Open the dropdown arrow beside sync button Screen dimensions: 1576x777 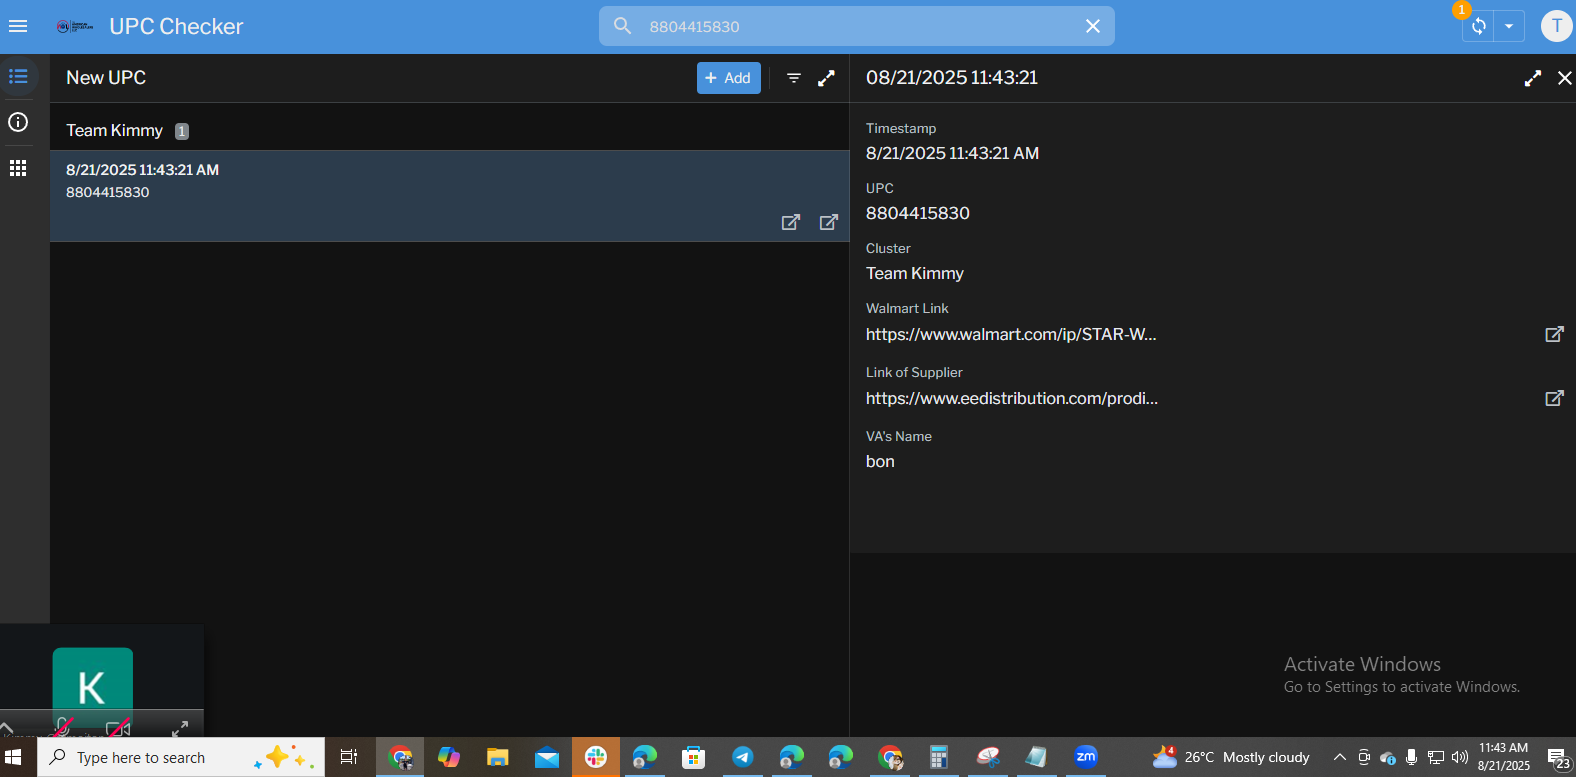pyautogui.click(x=1509, y=27)
